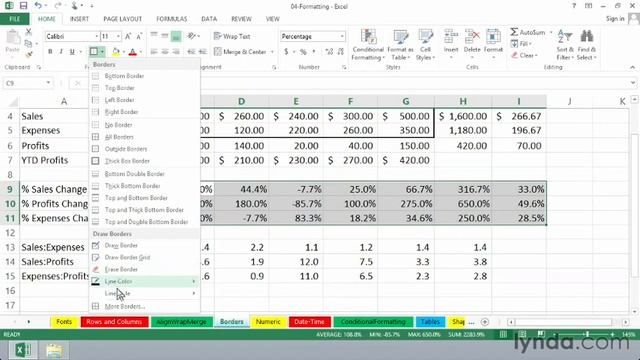Toggle Italic formatting
The width and height of the screenshot is (640, 360).
pyautogui.click(x=61, y=51)
